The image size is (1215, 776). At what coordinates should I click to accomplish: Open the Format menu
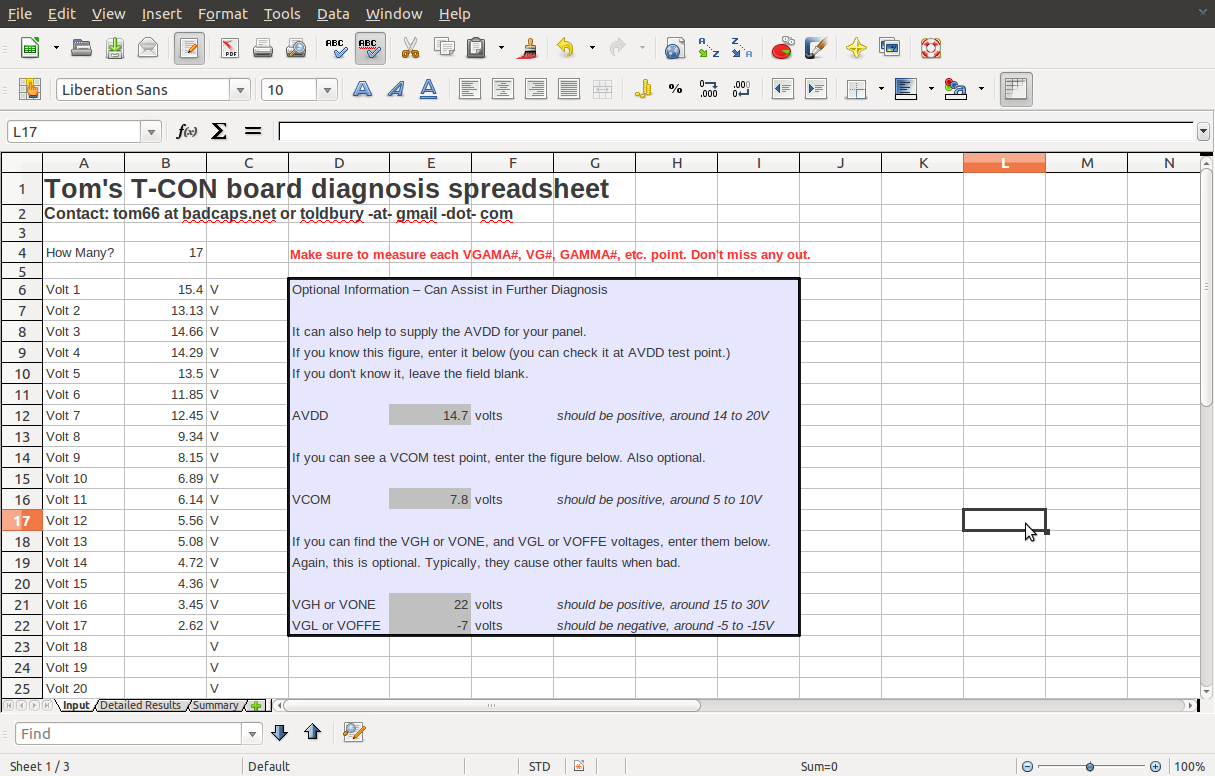coord(222,13)
